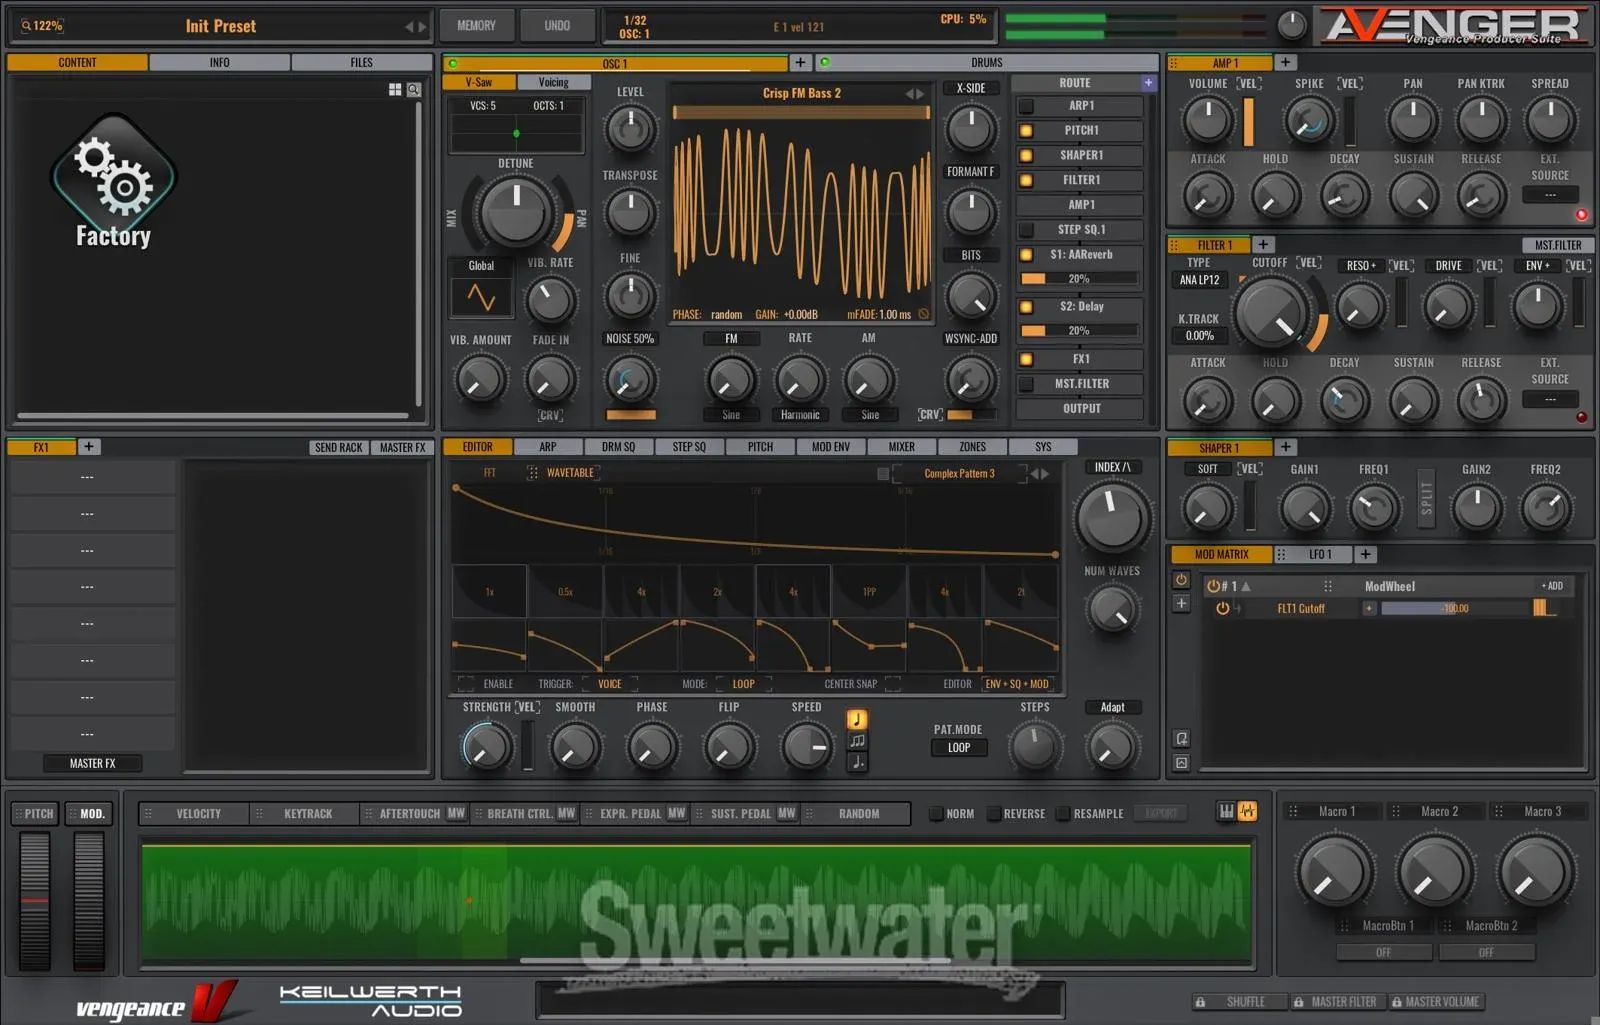Toggle the DRUMS power LED
Viewport: 1600px width, 1025px height.
(824, 63)
